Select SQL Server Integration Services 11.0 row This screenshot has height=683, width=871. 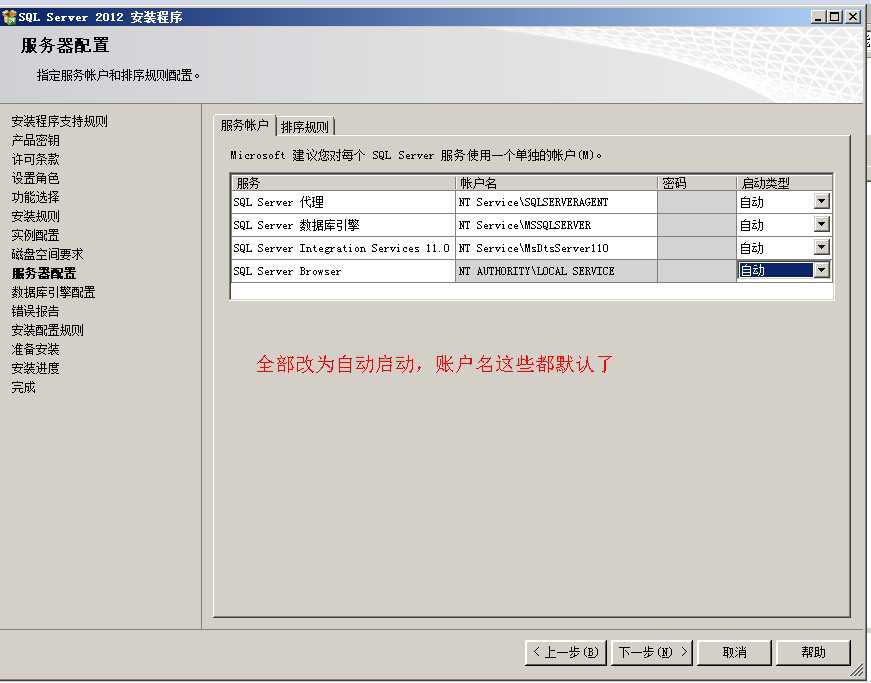point(343,248)
